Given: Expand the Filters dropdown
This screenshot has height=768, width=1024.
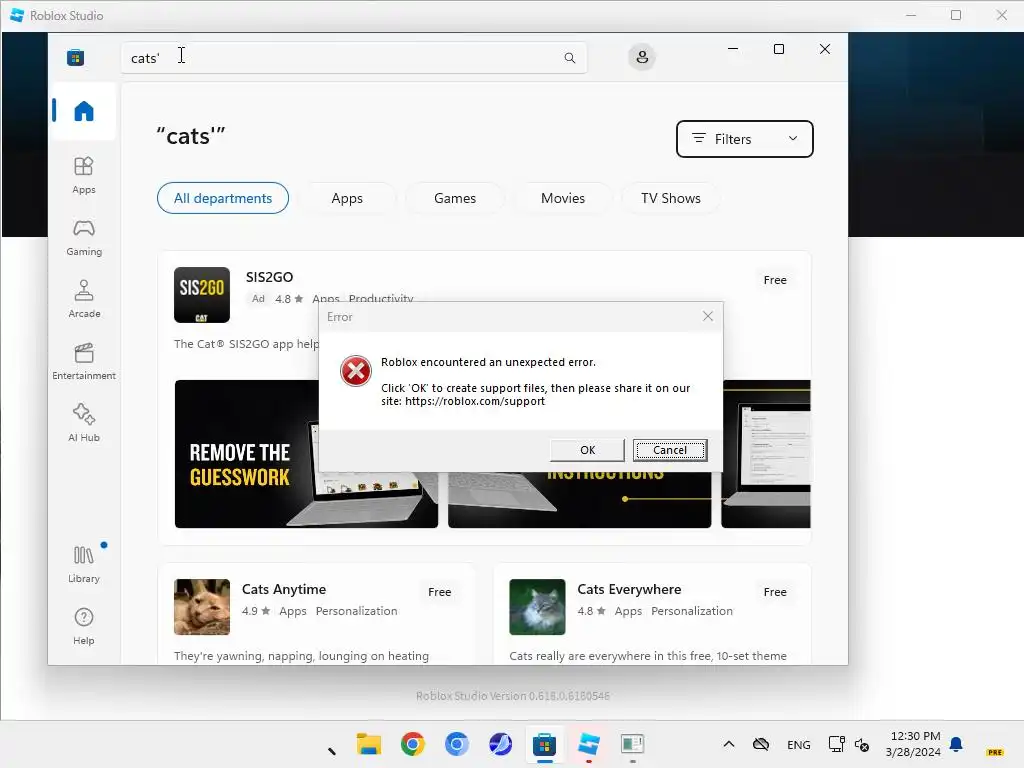Looking at the screenshot, I should tap(744, 138).
